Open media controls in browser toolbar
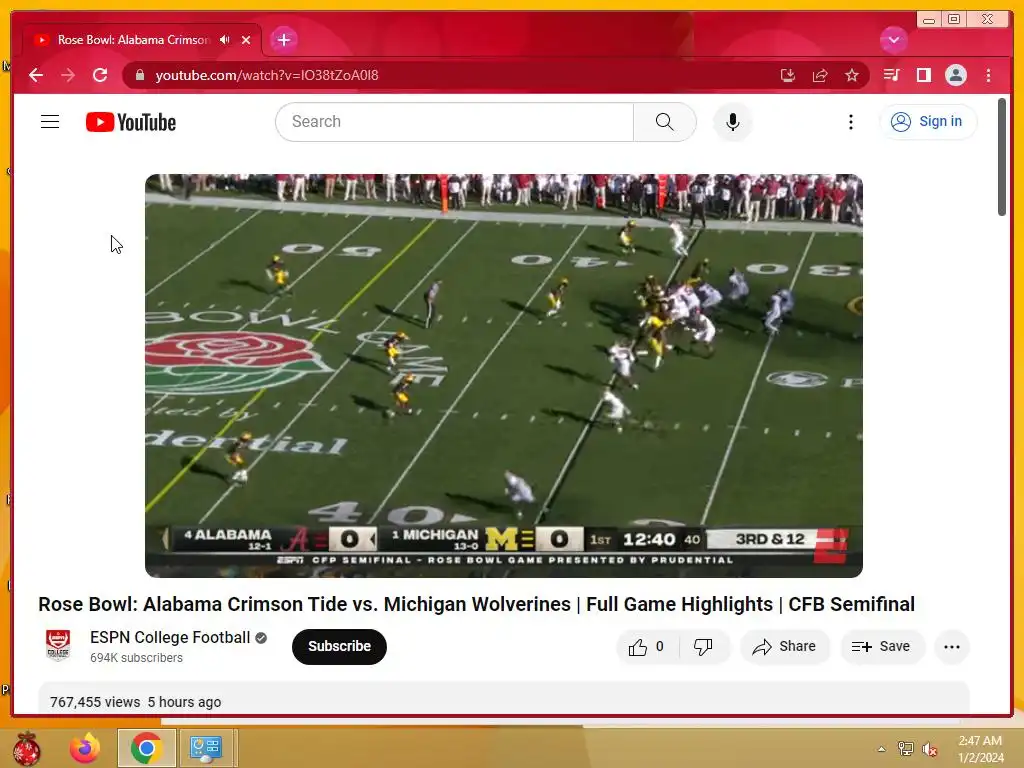This screenshot has width=1024, height=768. tap(891, 75)
